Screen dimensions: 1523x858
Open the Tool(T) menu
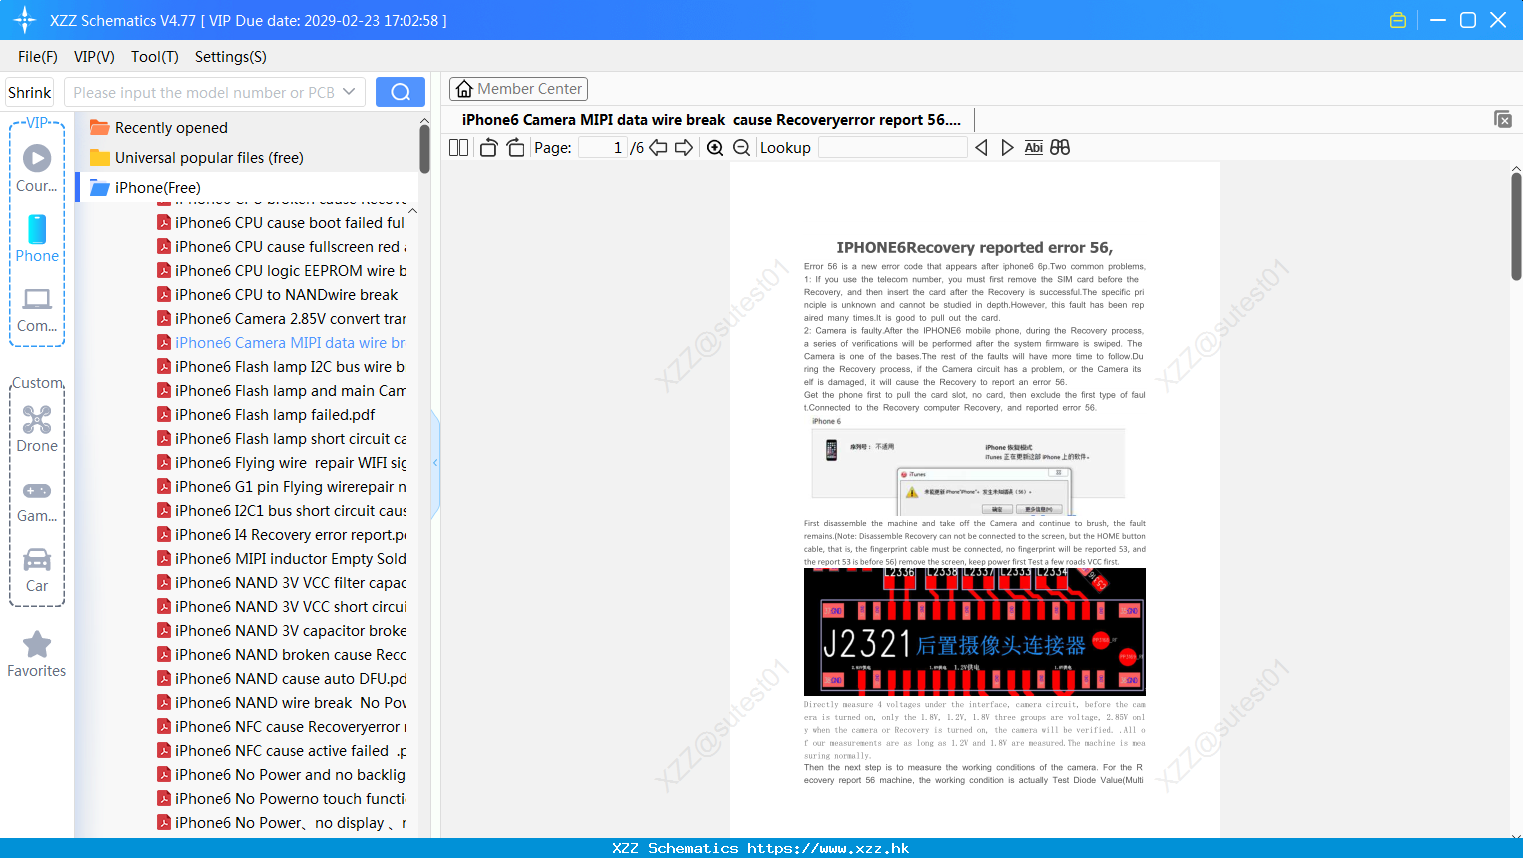pyautogui.click(x=154, y=57)
